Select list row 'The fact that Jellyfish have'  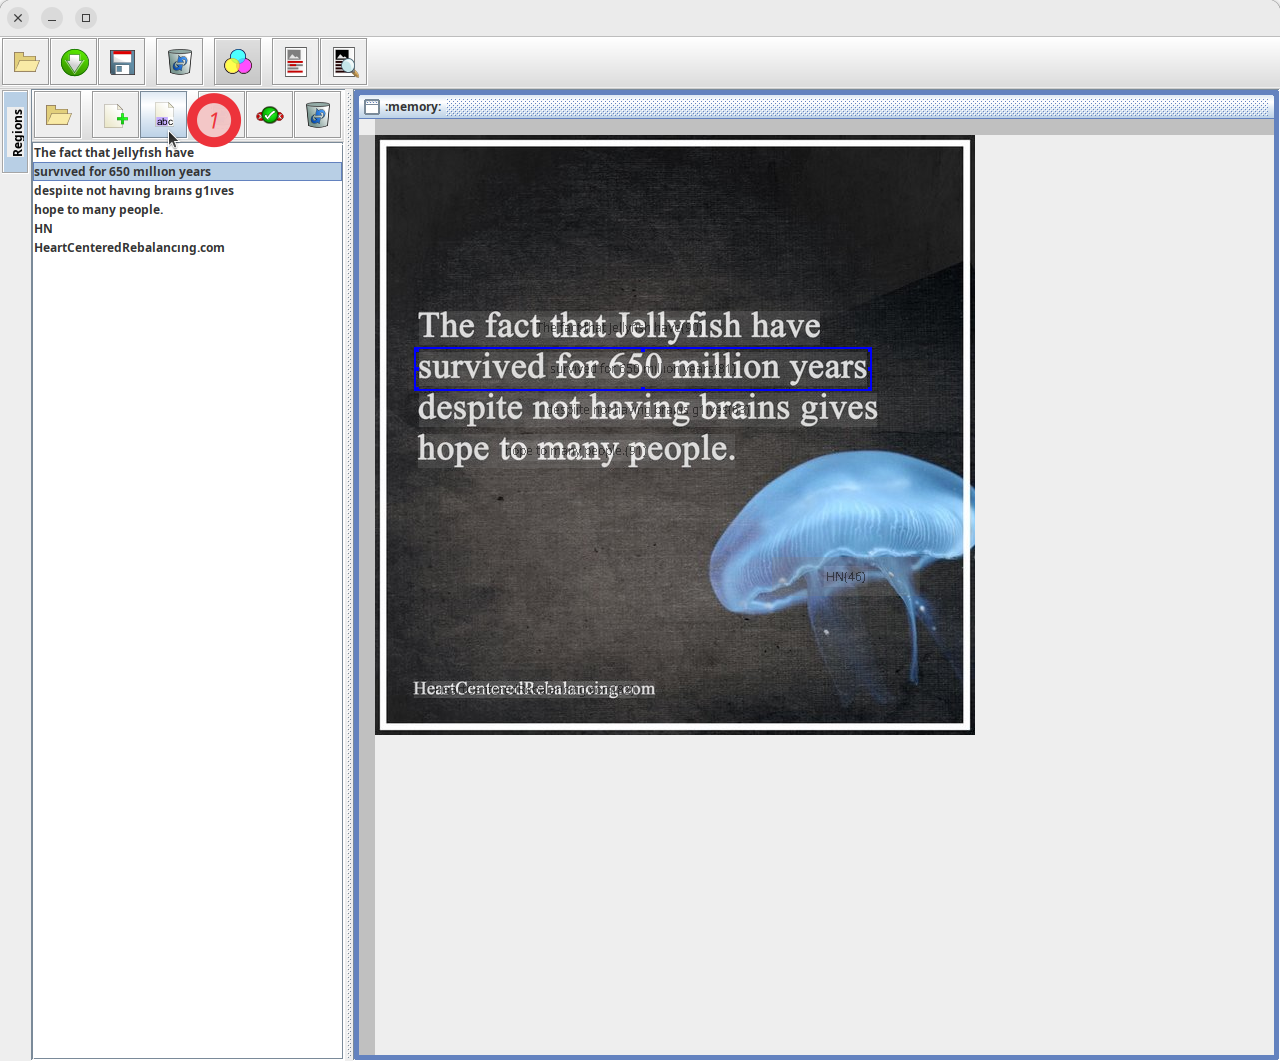click(x=187, y=153)
